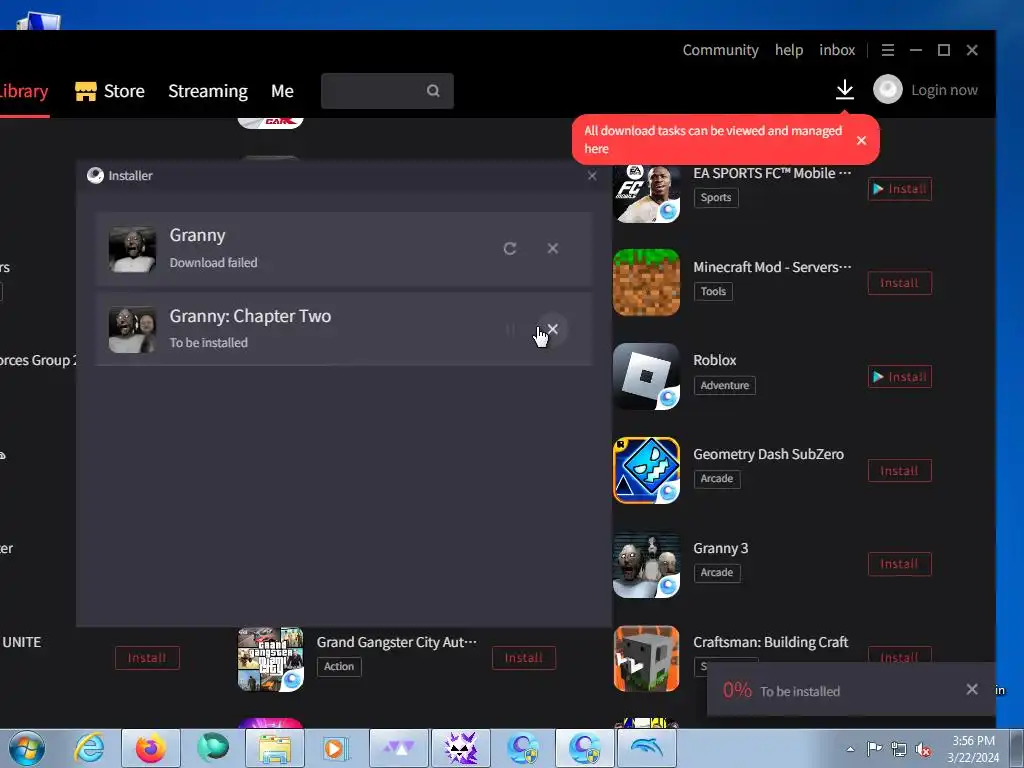
Task: Click the network tray icon
Action: tap(899, 749)
